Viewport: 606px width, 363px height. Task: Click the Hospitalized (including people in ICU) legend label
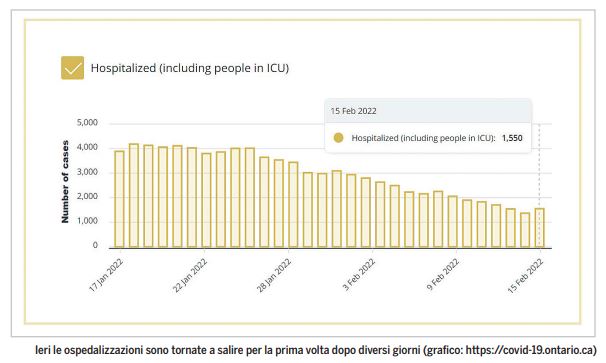190,68
